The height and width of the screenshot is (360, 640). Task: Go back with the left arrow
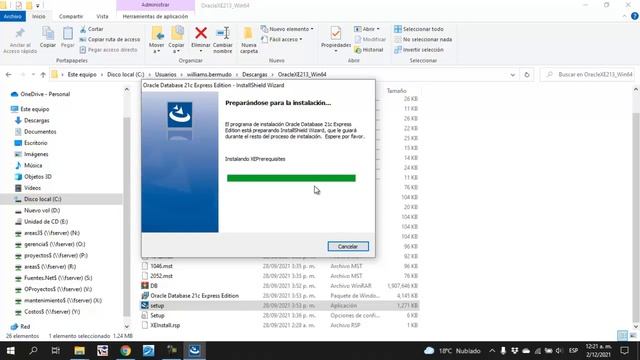coord(9,75)
